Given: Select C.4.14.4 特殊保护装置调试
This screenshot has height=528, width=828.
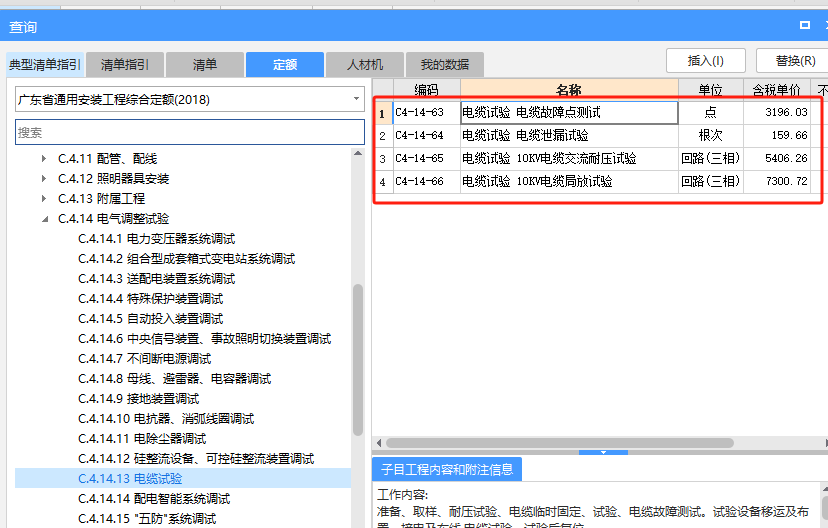Looking at the screenshot, I should (150, 299).
